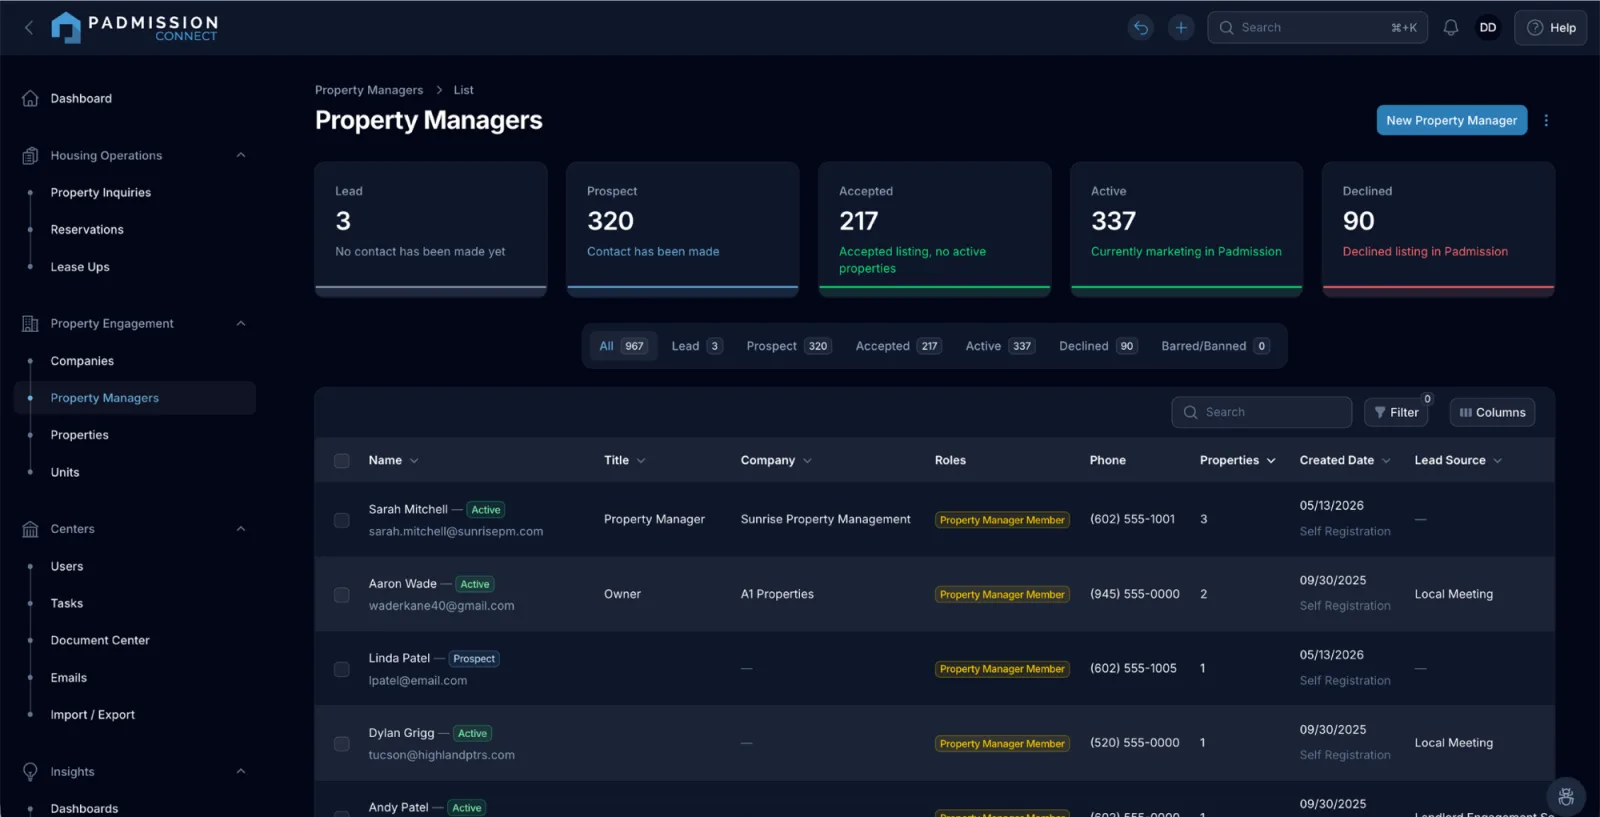Open Properties in sidebar
The height and width of the screenshot is (817, 1600).
[x=80, y=435]
